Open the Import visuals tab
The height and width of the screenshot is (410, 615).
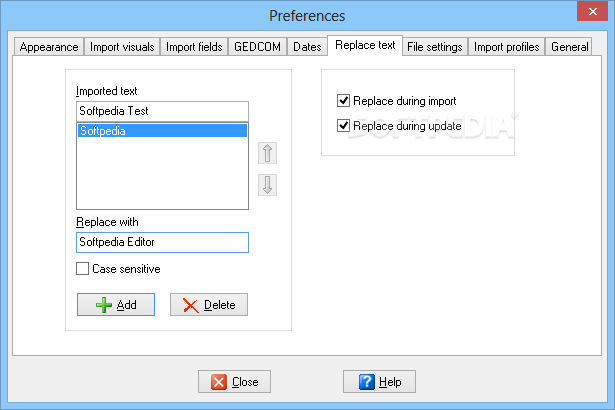pyautogui.click(x=122, y=47)
